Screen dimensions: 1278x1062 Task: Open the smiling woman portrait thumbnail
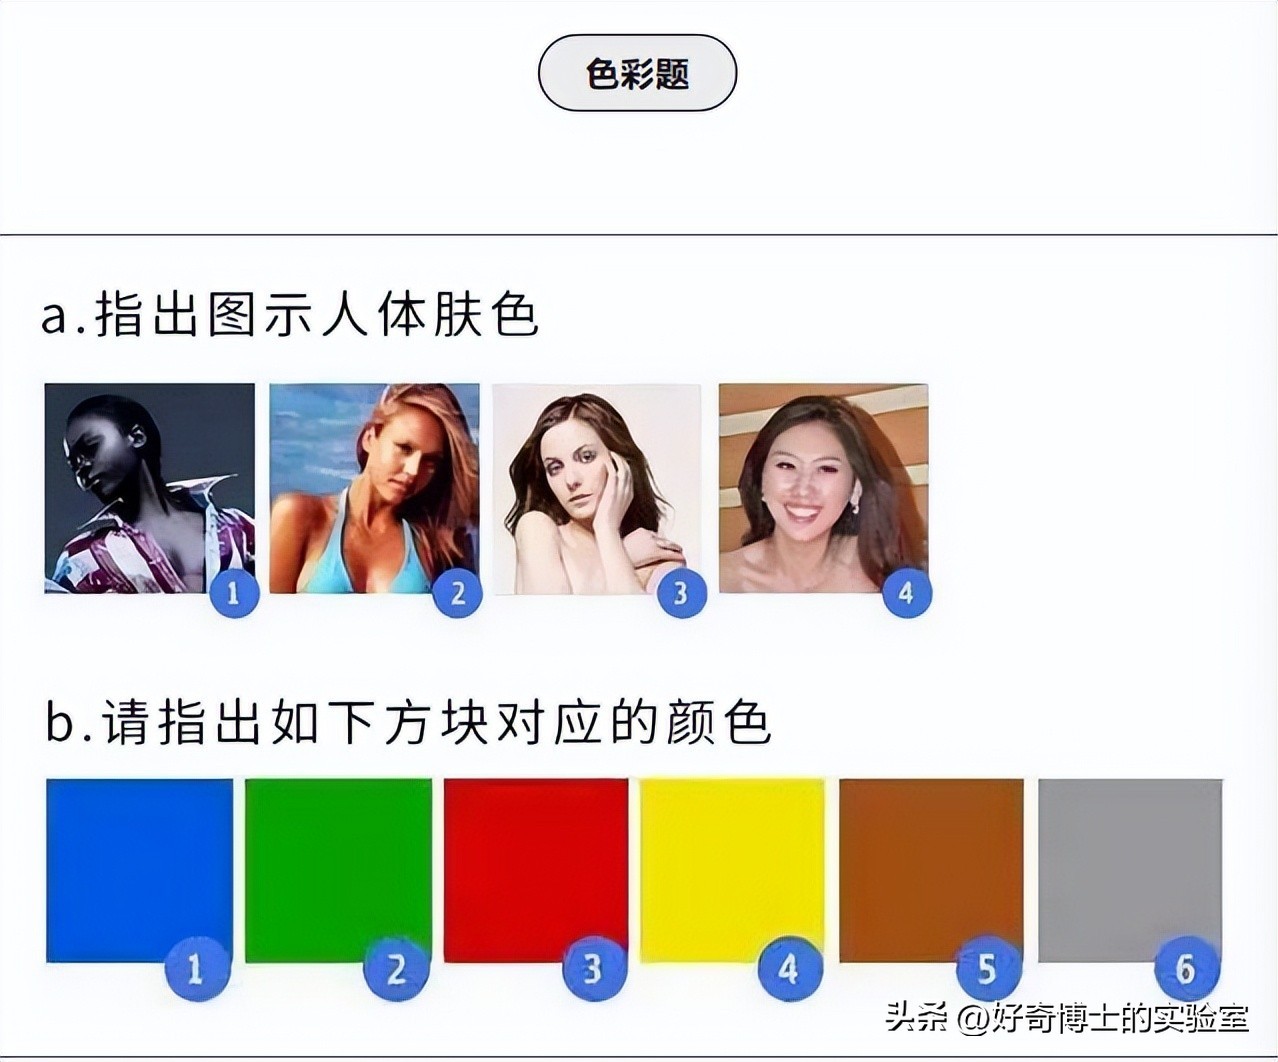(x=824, y=488)
